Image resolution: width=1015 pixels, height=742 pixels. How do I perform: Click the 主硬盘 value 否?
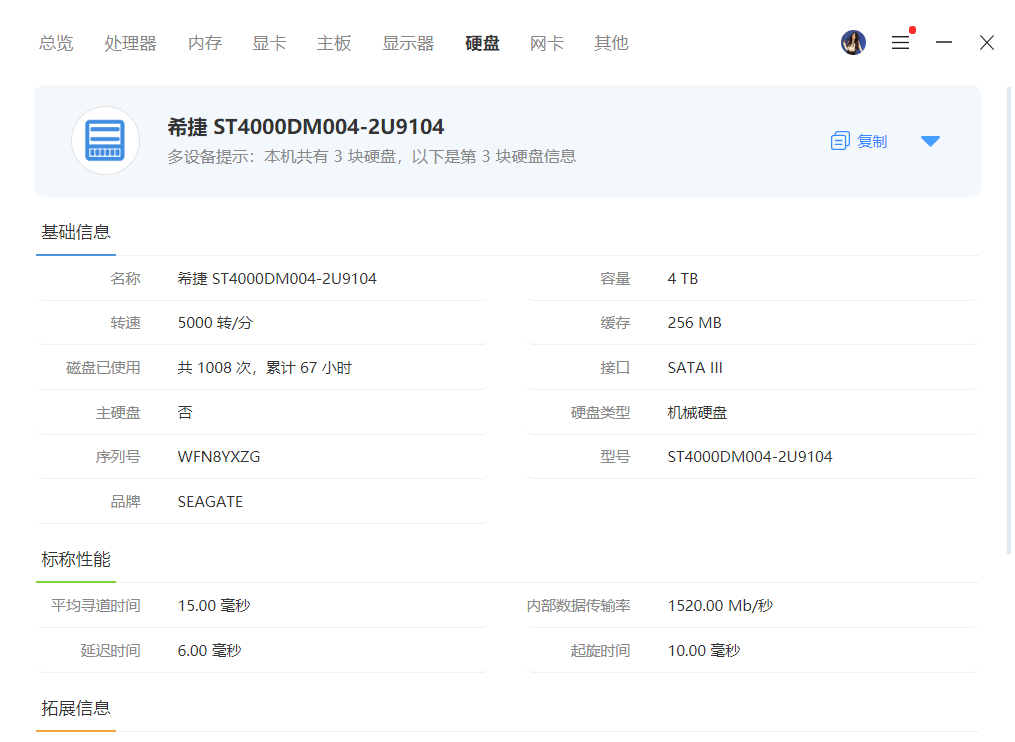[185, 412]
